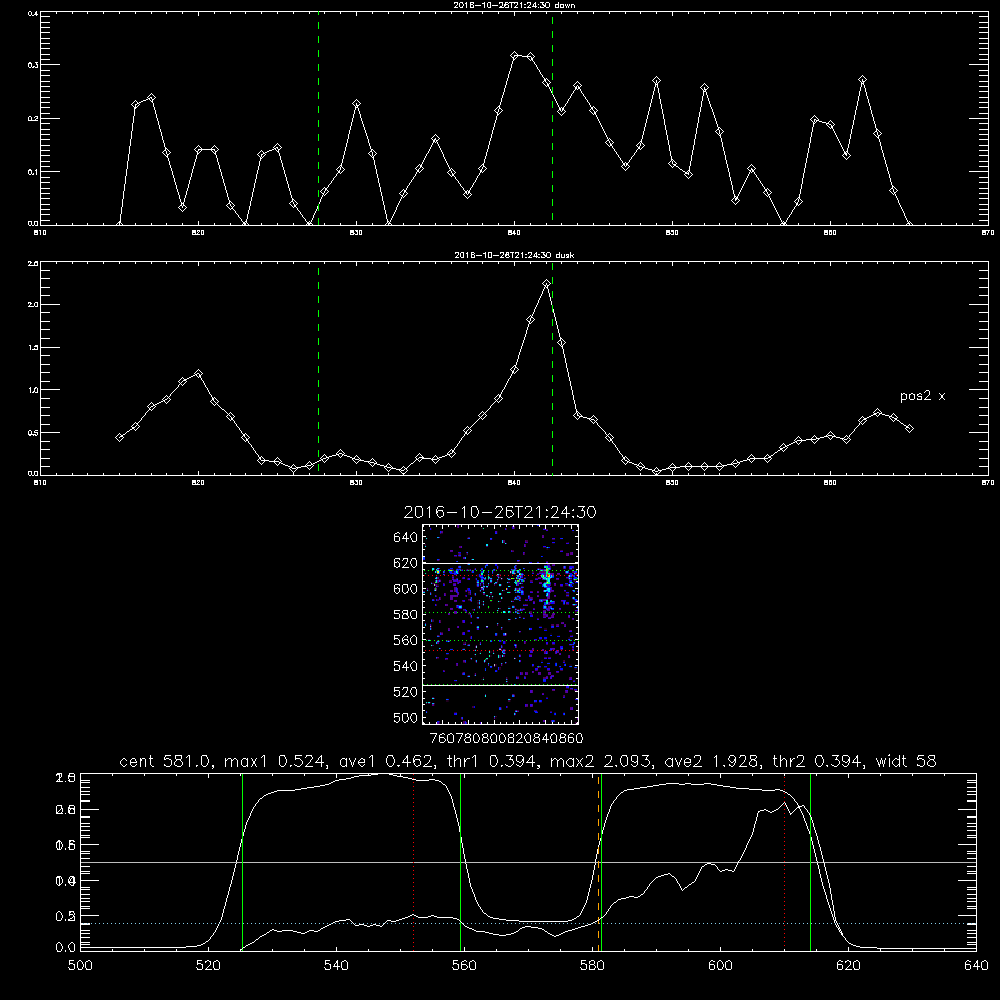1000x1000 pixels.
Task: Click the spectral heatmap image
Action: 501,624
